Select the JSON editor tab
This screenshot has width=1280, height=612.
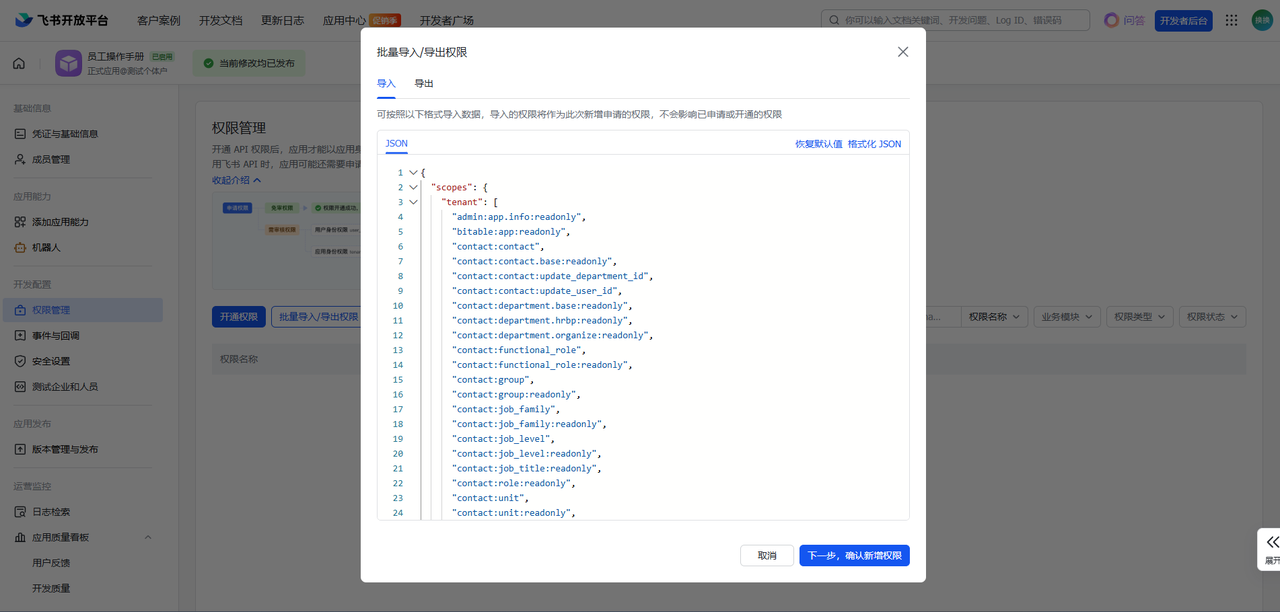(x=397, y=144)
